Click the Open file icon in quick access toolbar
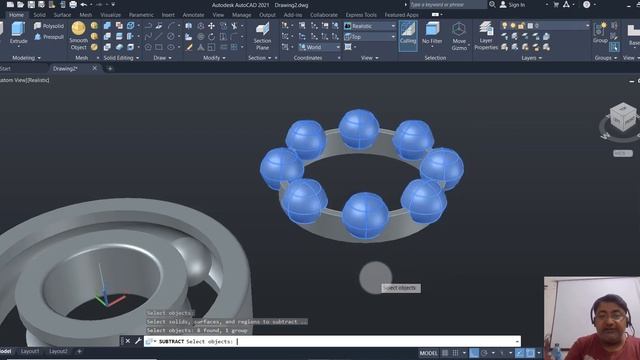This screenshot has height=360, width=640. click(x=20, y=4)
